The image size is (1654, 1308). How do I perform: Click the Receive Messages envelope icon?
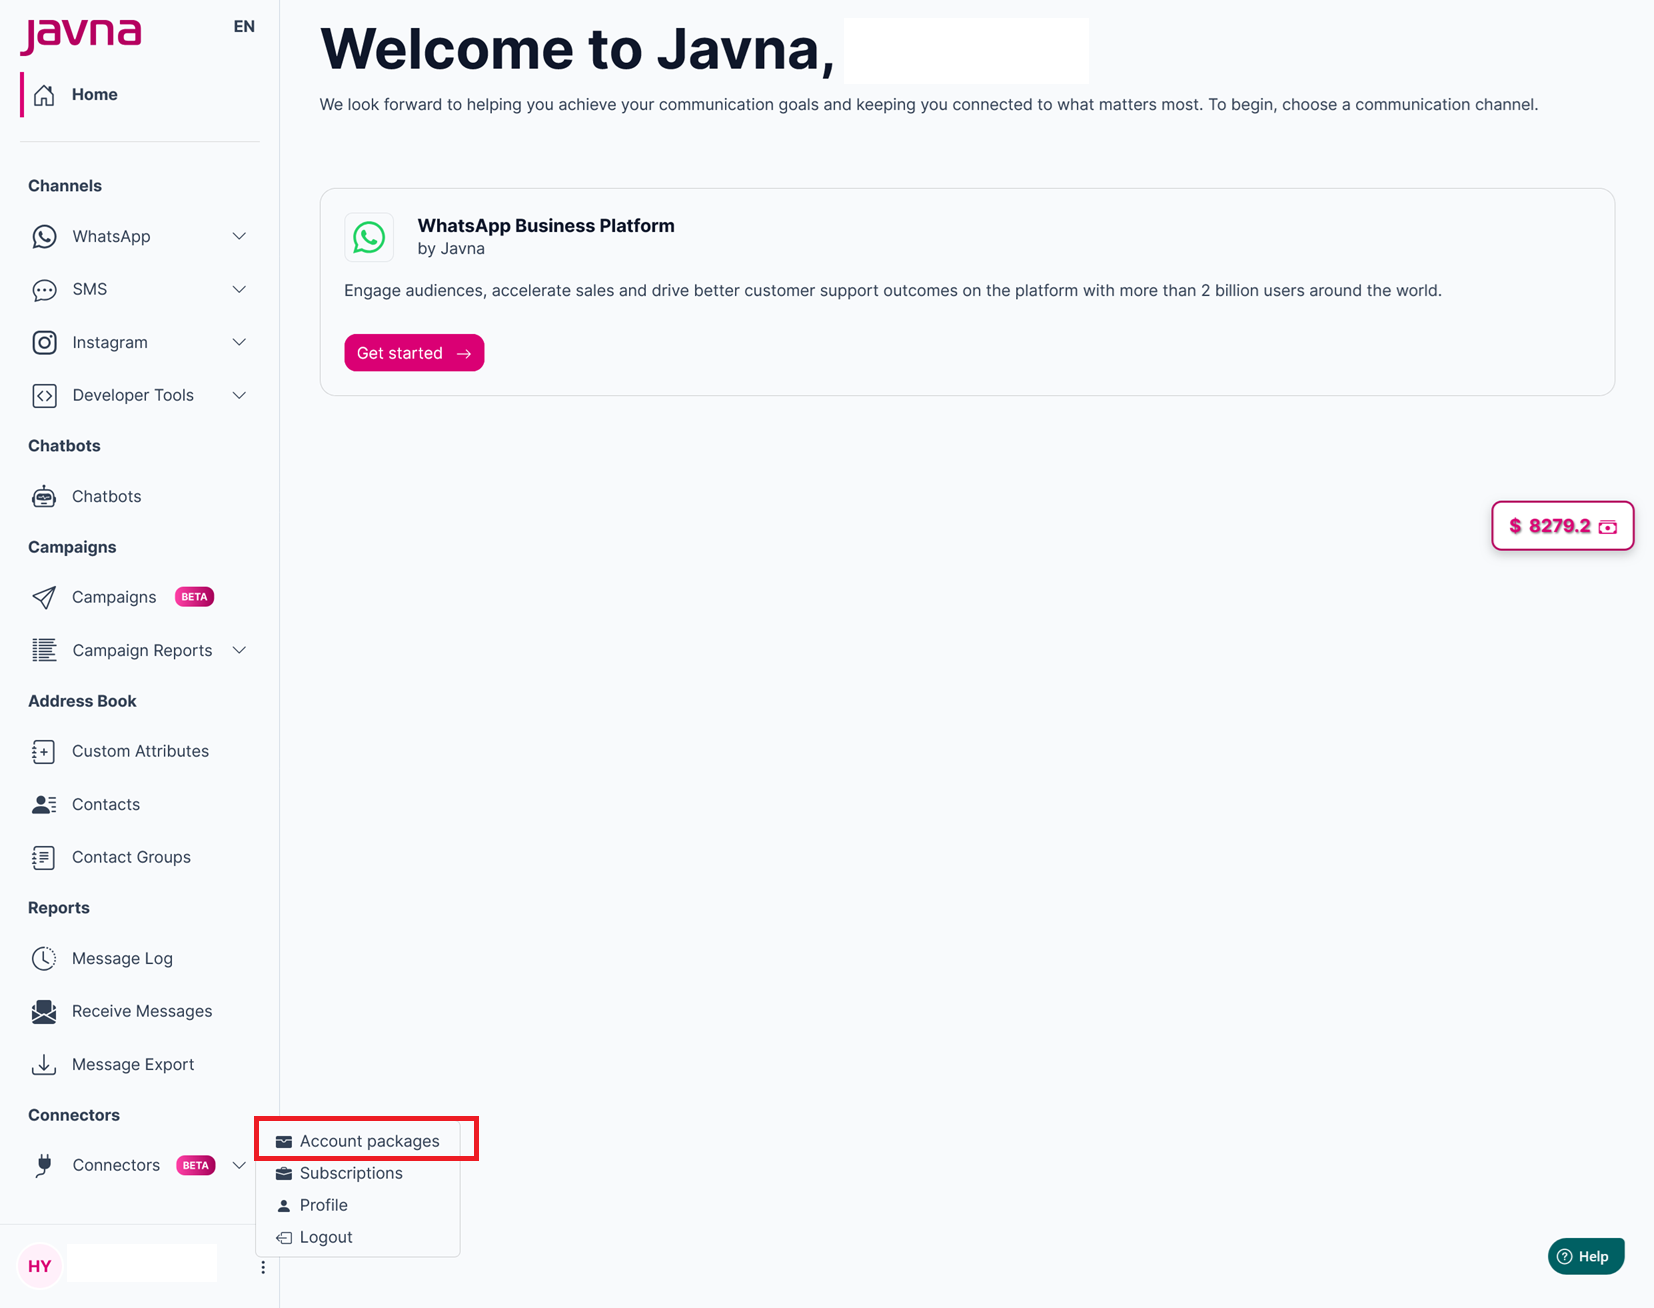click(x=44, y=1011)
